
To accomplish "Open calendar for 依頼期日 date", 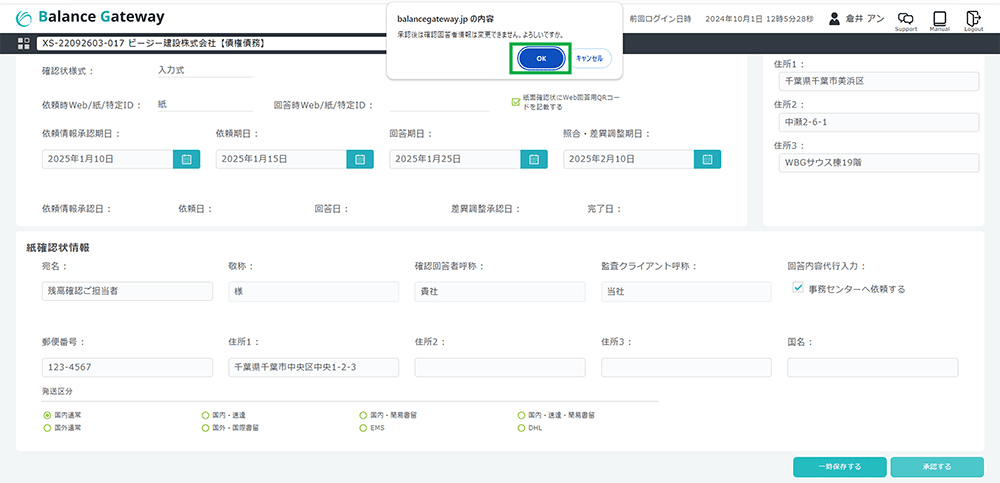I will pos(360,158).
